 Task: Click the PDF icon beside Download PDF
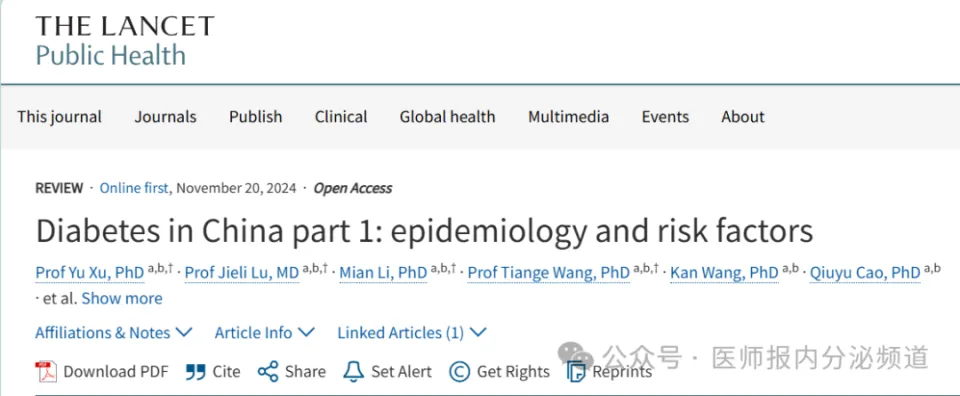coord(46,372)
